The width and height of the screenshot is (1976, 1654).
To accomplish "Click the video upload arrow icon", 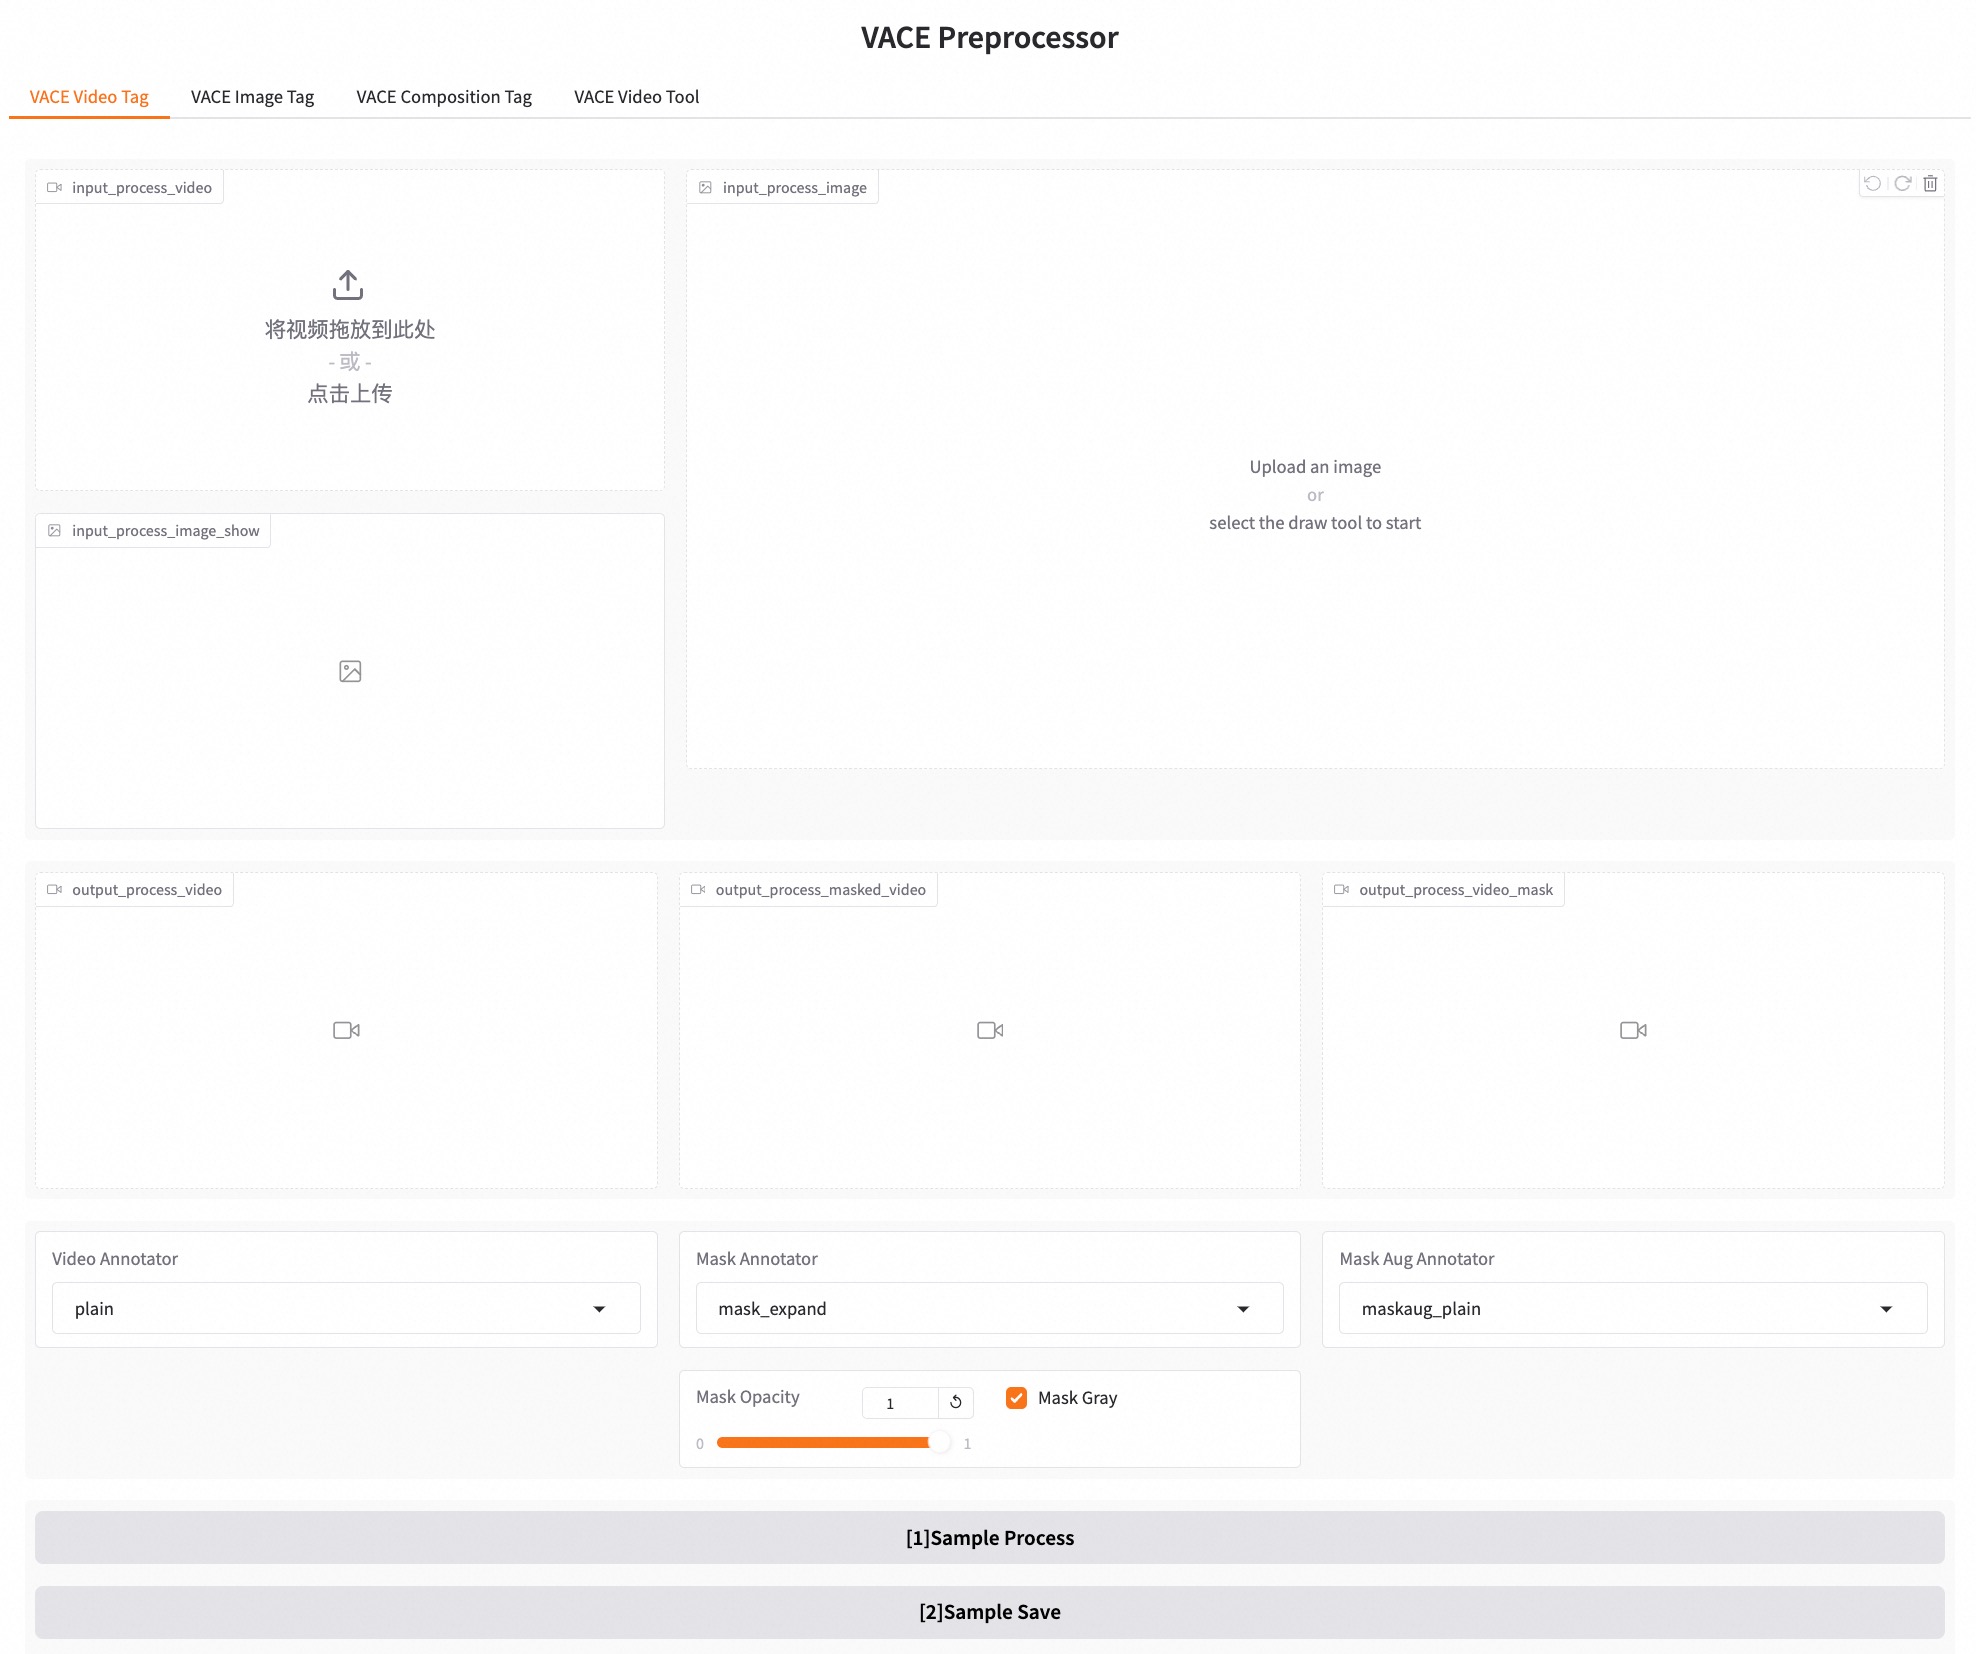I will pyautogui.click(x=348, y=285).
